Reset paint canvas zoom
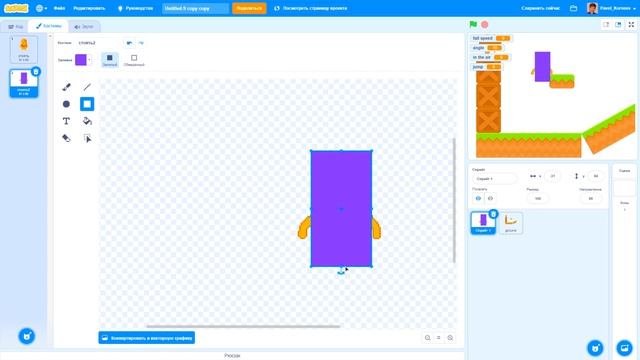This screenshot has width=640, height=360. tap(439, 338)
